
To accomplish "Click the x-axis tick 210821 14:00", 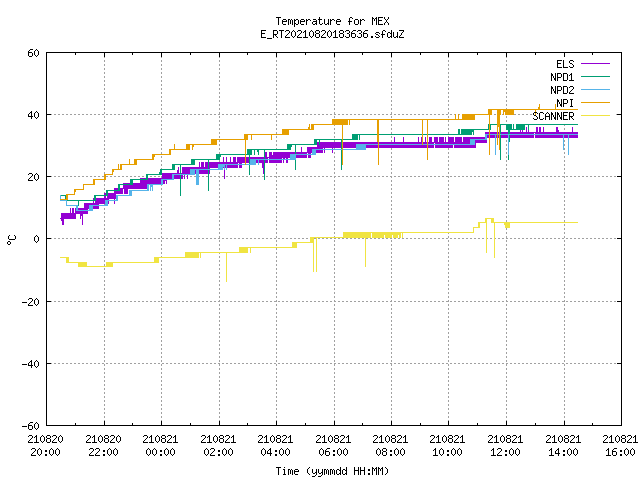I will [x=564, y=446].
